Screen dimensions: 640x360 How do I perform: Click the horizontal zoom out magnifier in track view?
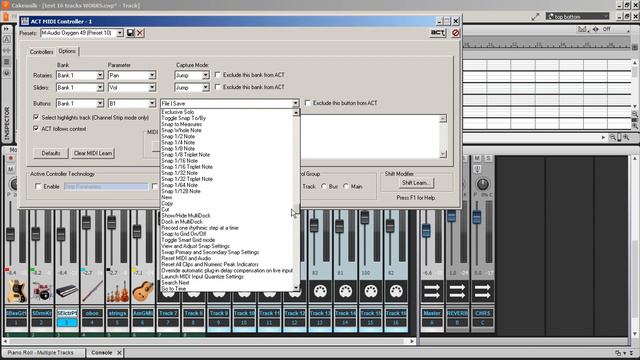613,138
